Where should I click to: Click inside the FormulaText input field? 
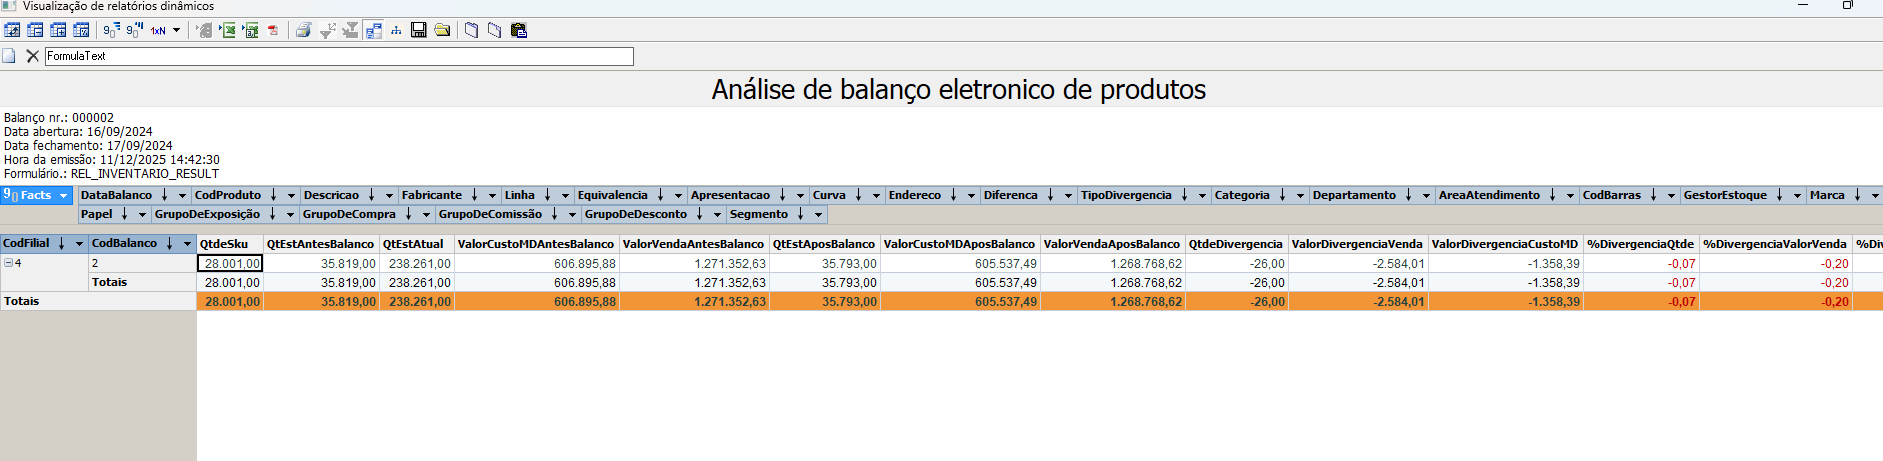[339, 56]
